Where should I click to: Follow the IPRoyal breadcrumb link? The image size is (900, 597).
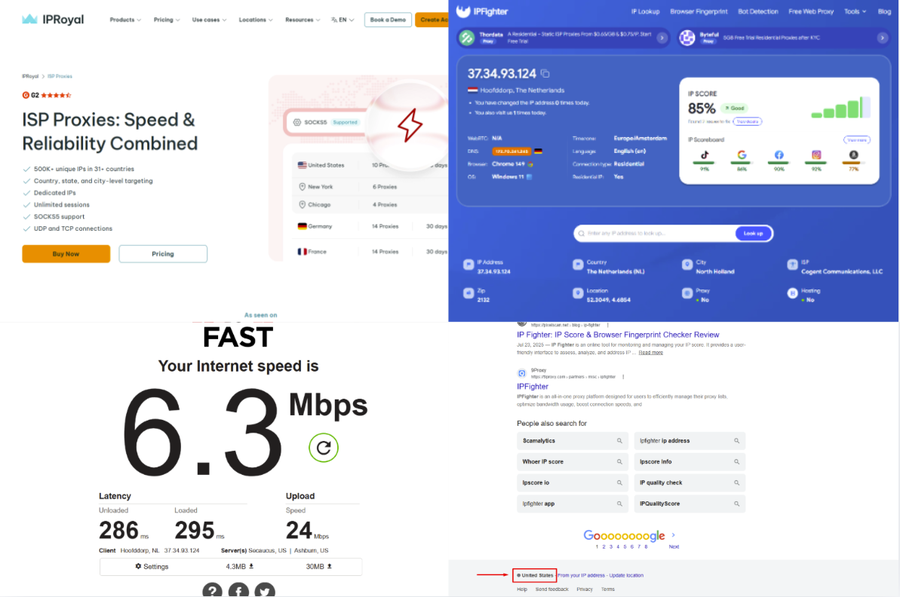30,76
